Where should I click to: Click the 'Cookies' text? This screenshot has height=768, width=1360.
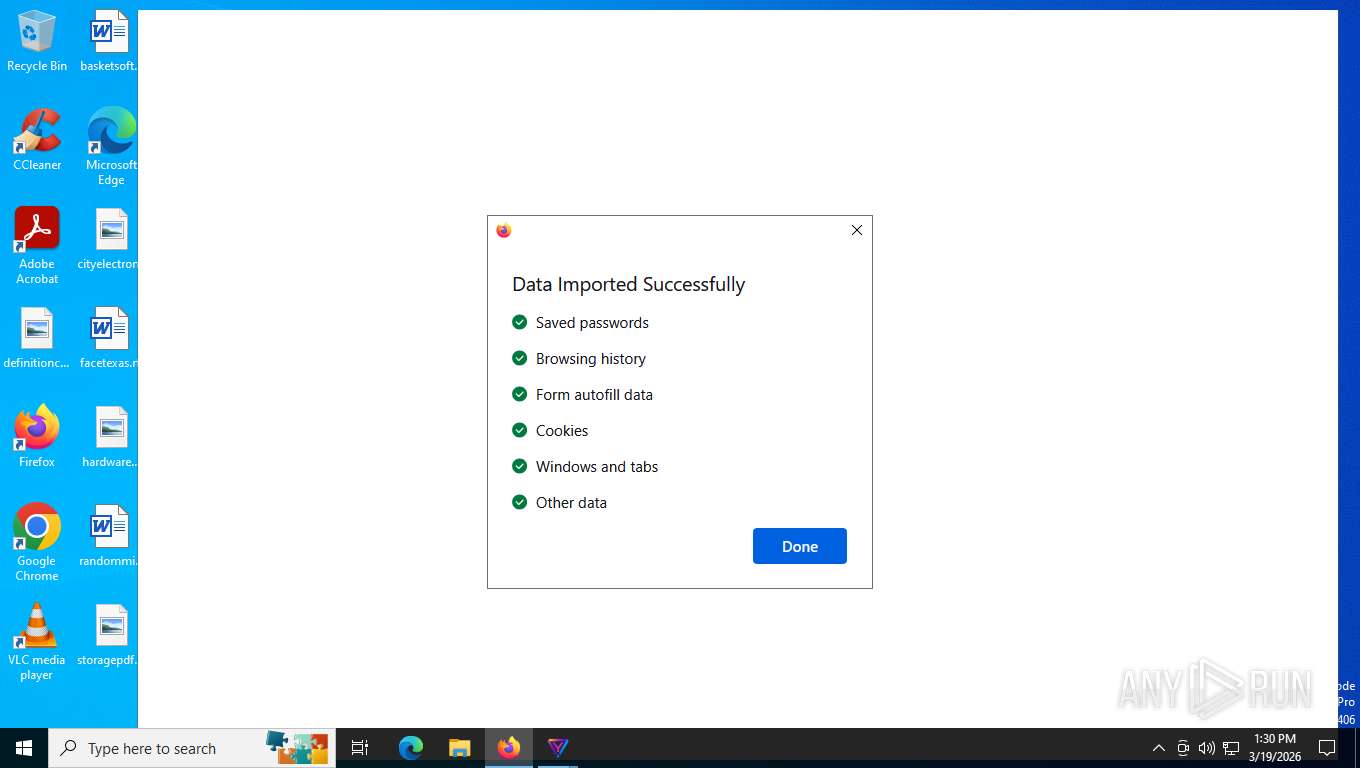(562, 430)
